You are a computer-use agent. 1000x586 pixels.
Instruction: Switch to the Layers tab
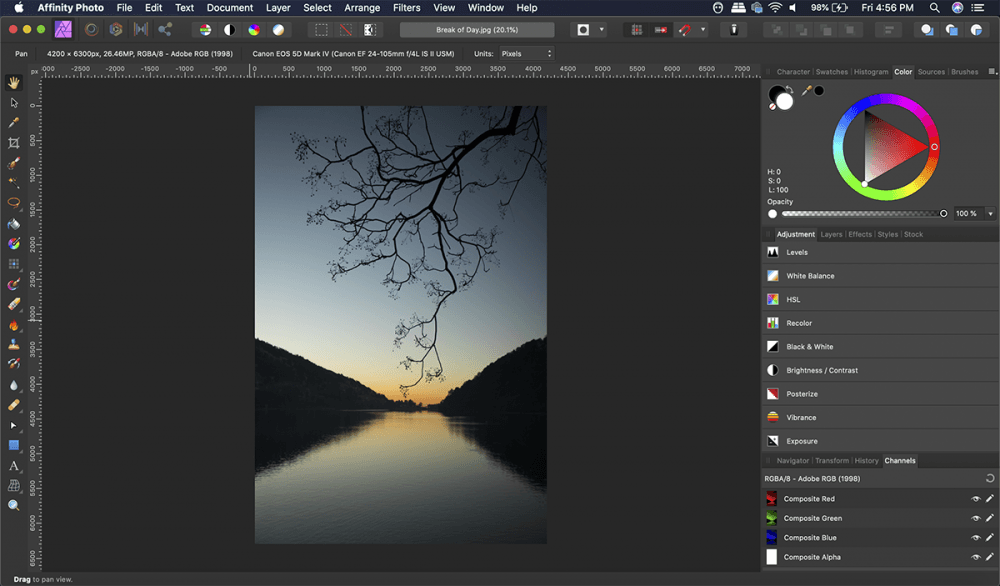point(831,235)
